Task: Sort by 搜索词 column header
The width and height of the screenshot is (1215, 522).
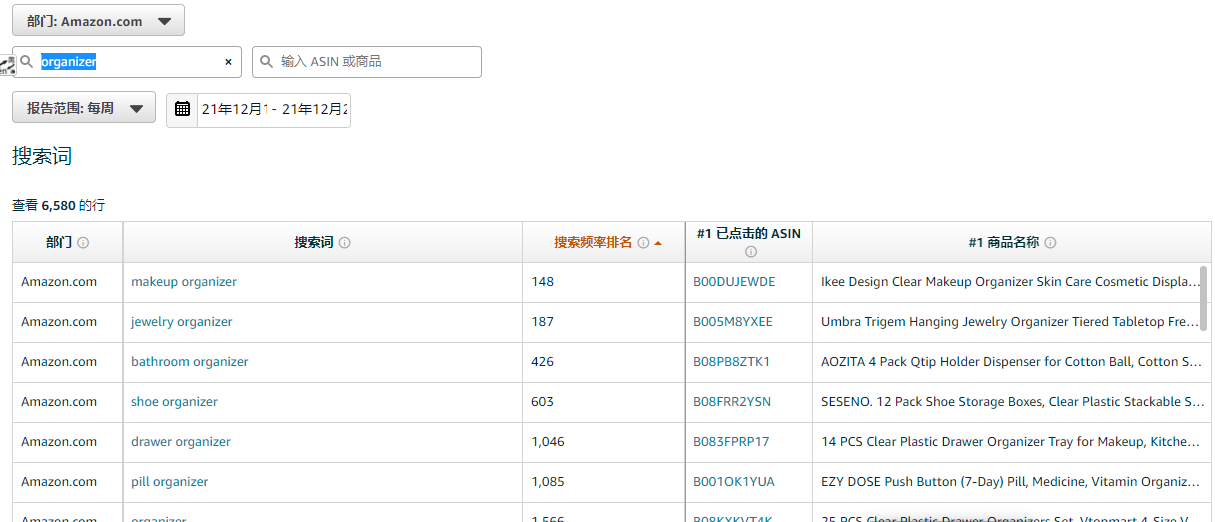Action: (313, 243)
